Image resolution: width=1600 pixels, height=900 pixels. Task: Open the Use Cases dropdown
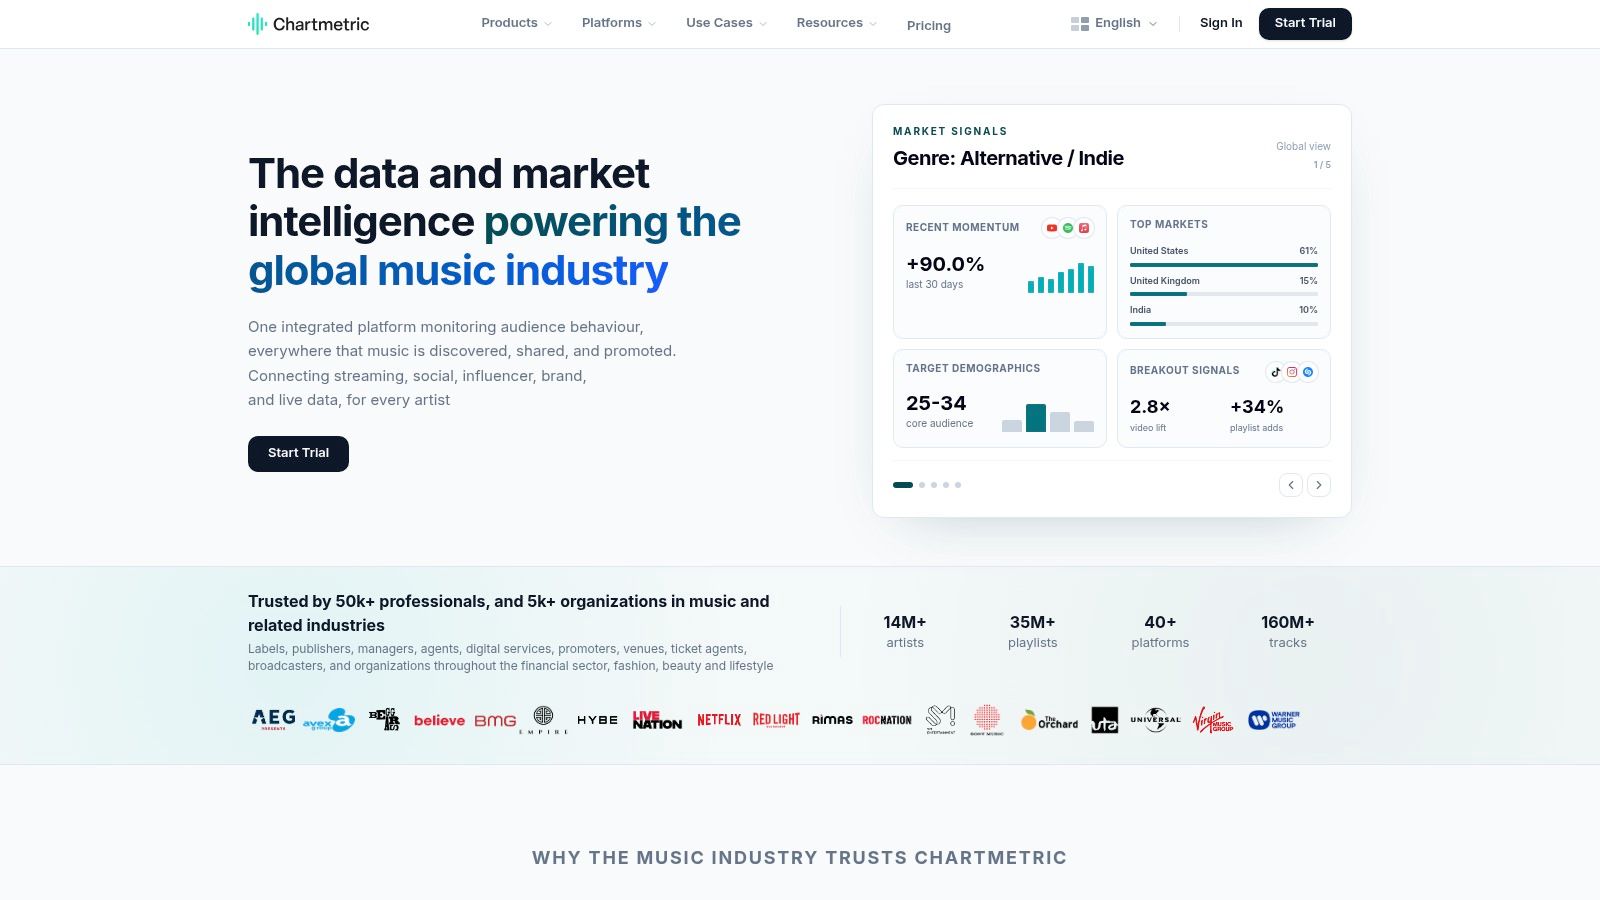click(x=727, y=23)
